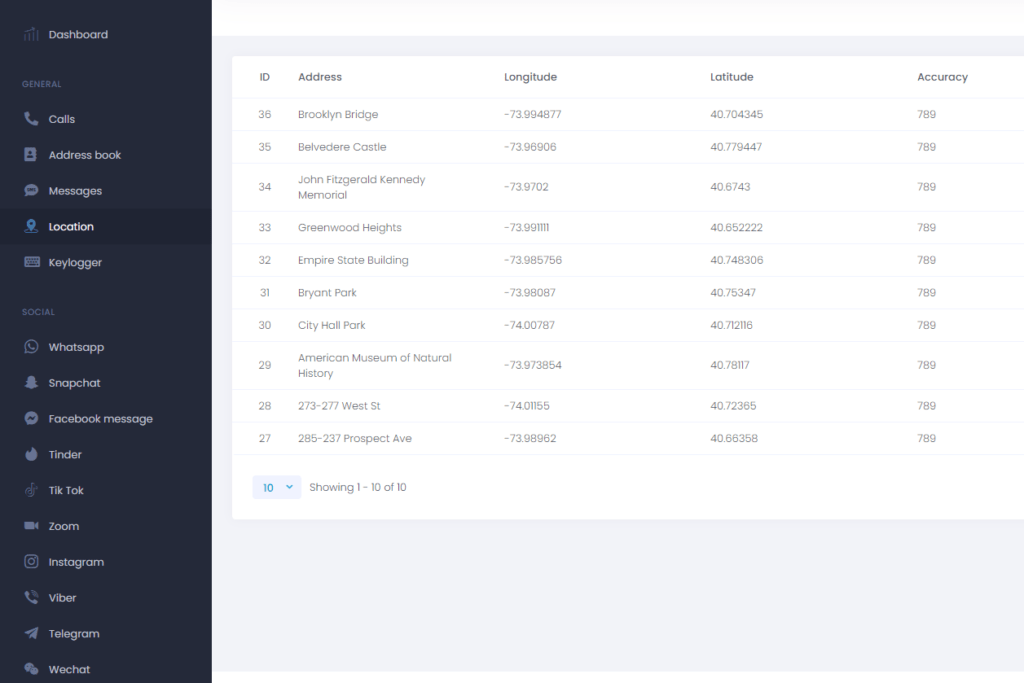
Task: Open the rows-per-page dropdown showing 10
Action: click(x=276, y=487)
